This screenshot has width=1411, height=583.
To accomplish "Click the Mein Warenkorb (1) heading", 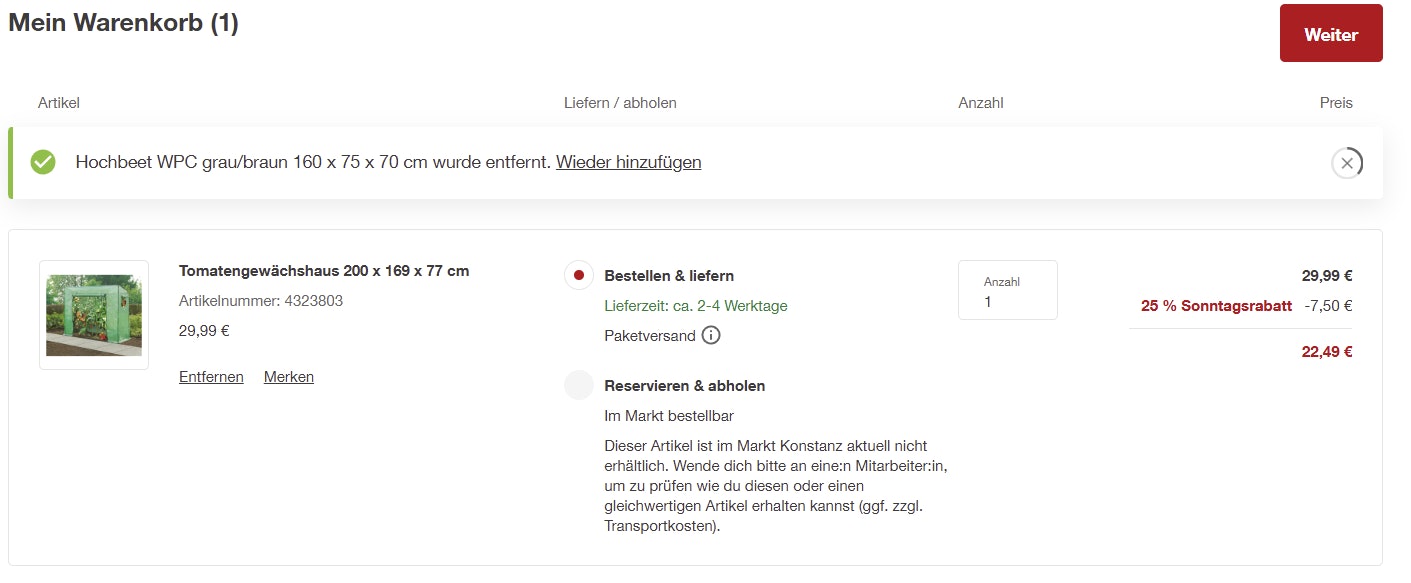I will pyautogui.click(x=123, y=23).
